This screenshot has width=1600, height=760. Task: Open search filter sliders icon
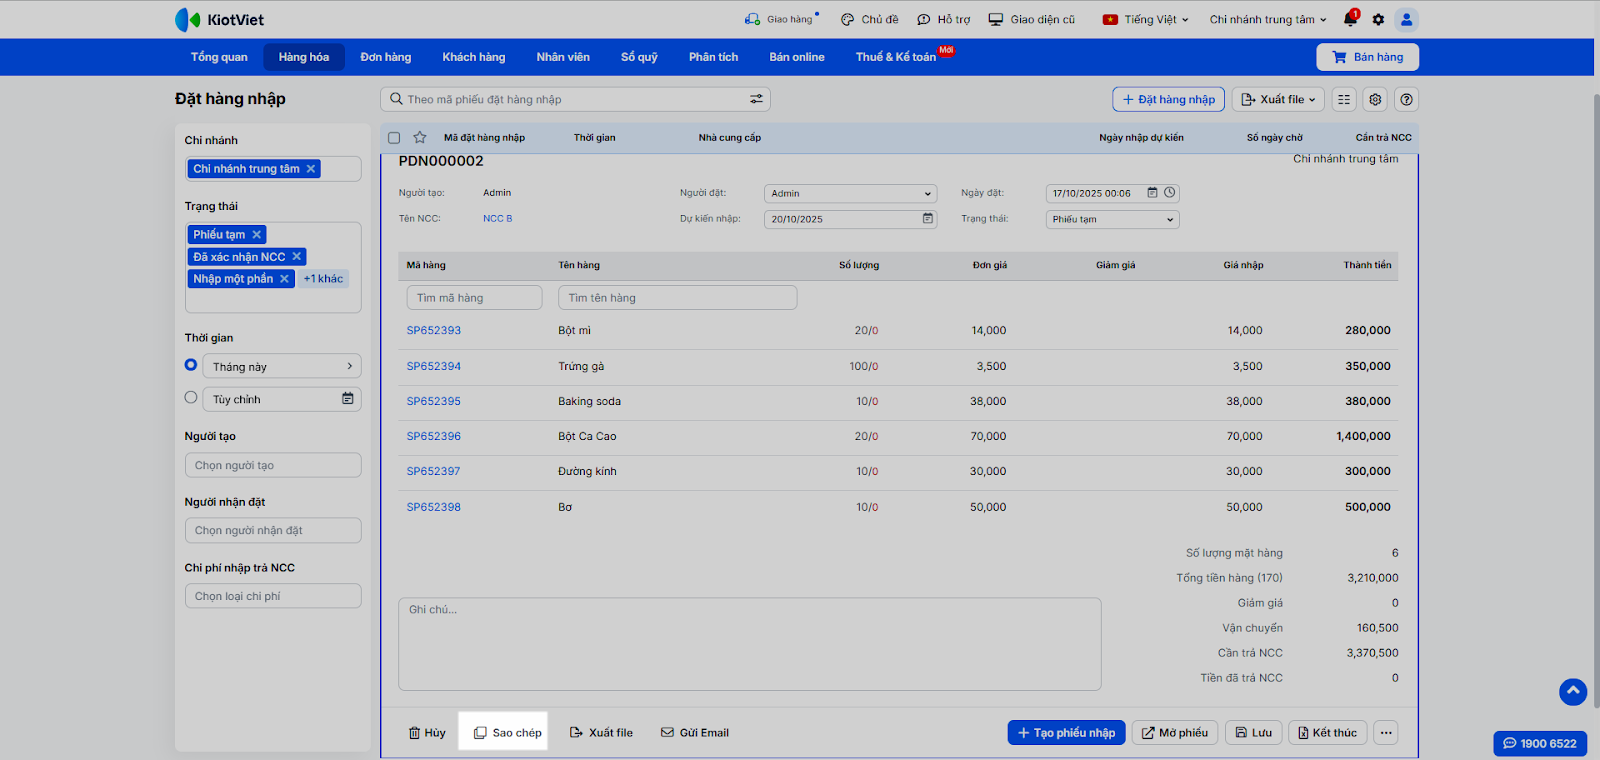pyautogui.click(x=756, y=99)
